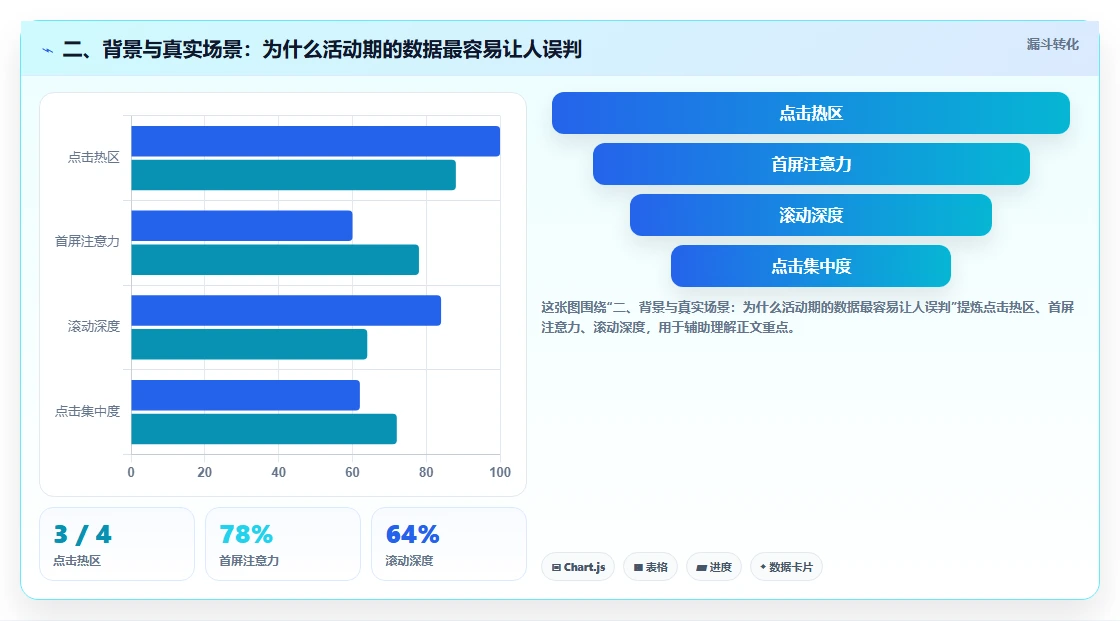
Task: Click the 点击热区 y-axis label in chart
Action: pos(94,157)
